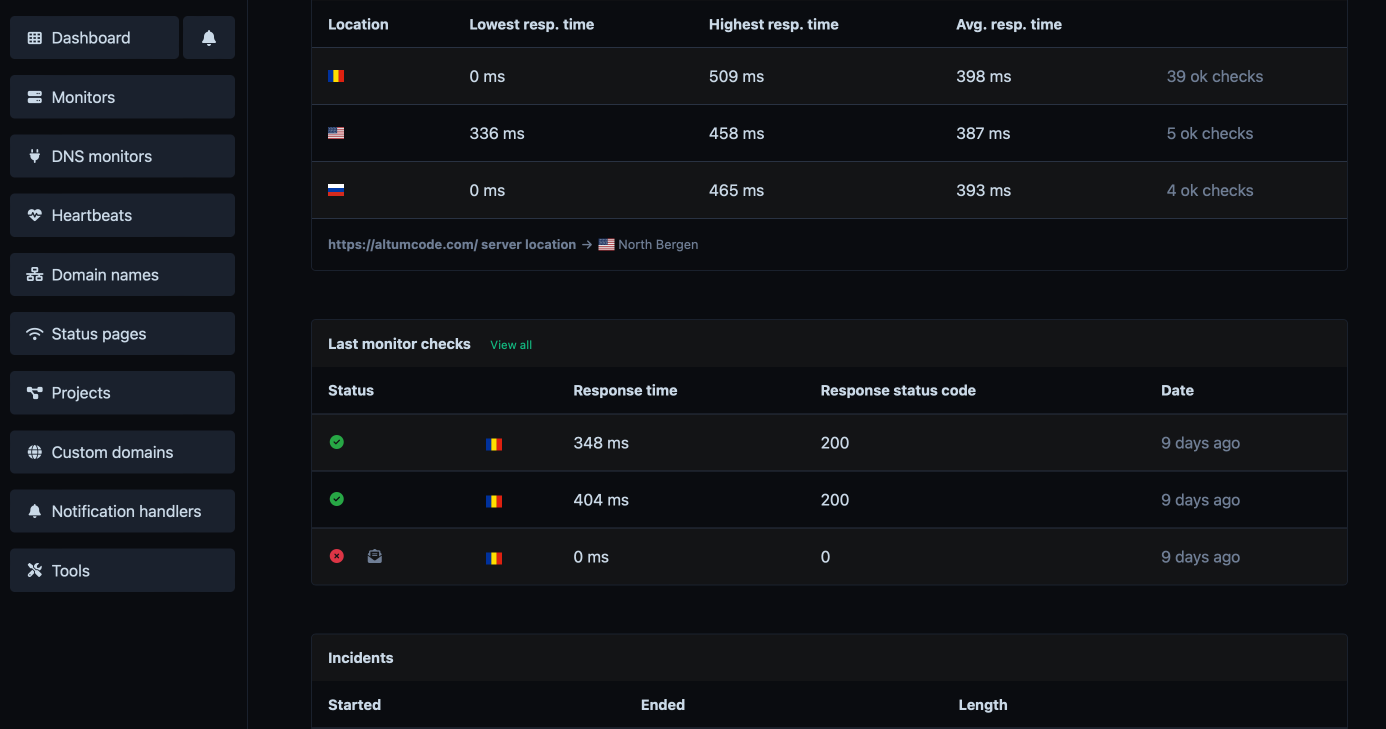
Task: Click the 5 ok checks text
Action: pyautogui.click(x=1209, y=133)
